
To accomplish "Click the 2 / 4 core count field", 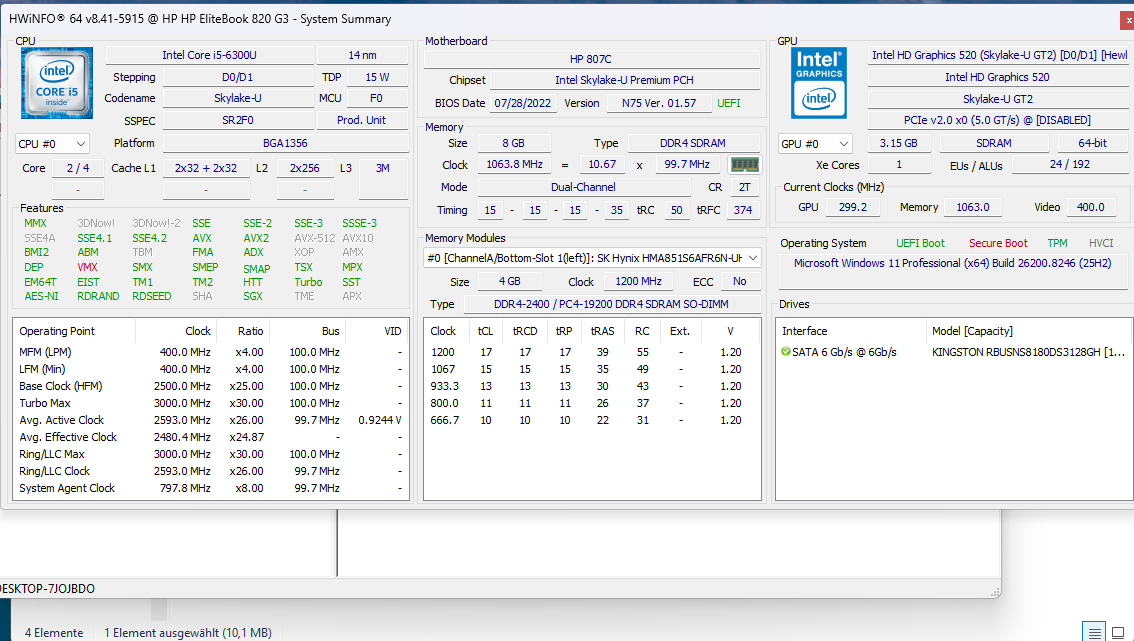I will [x=78, y=168].
